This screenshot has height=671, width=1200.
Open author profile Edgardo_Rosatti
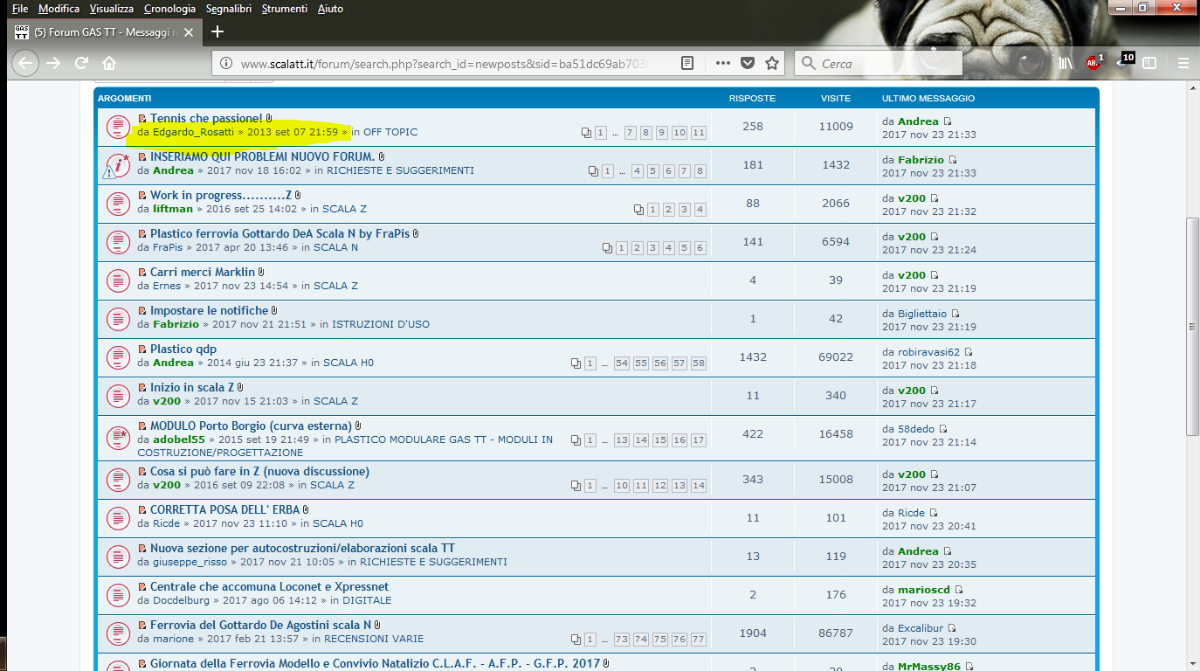[193, 132]
